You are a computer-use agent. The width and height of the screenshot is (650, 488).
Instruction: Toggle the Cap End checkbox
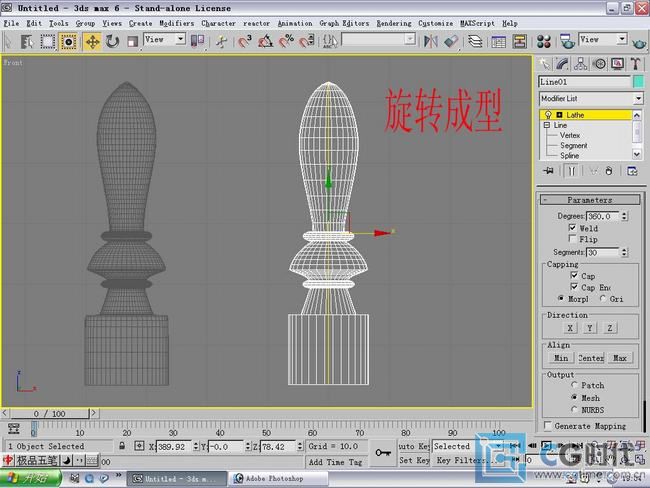574,287
